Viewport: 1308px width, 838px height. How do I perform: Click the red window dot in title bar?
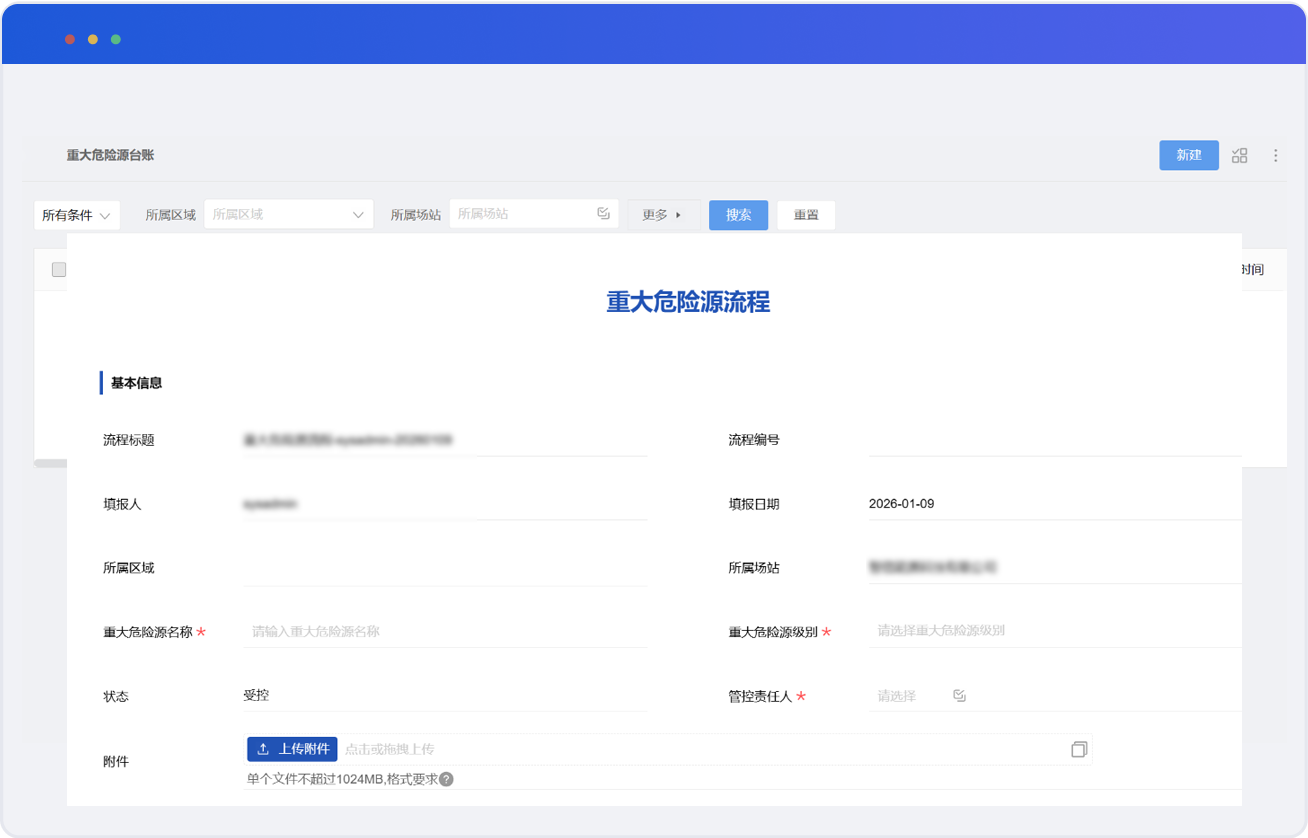[x=70, y=39]
